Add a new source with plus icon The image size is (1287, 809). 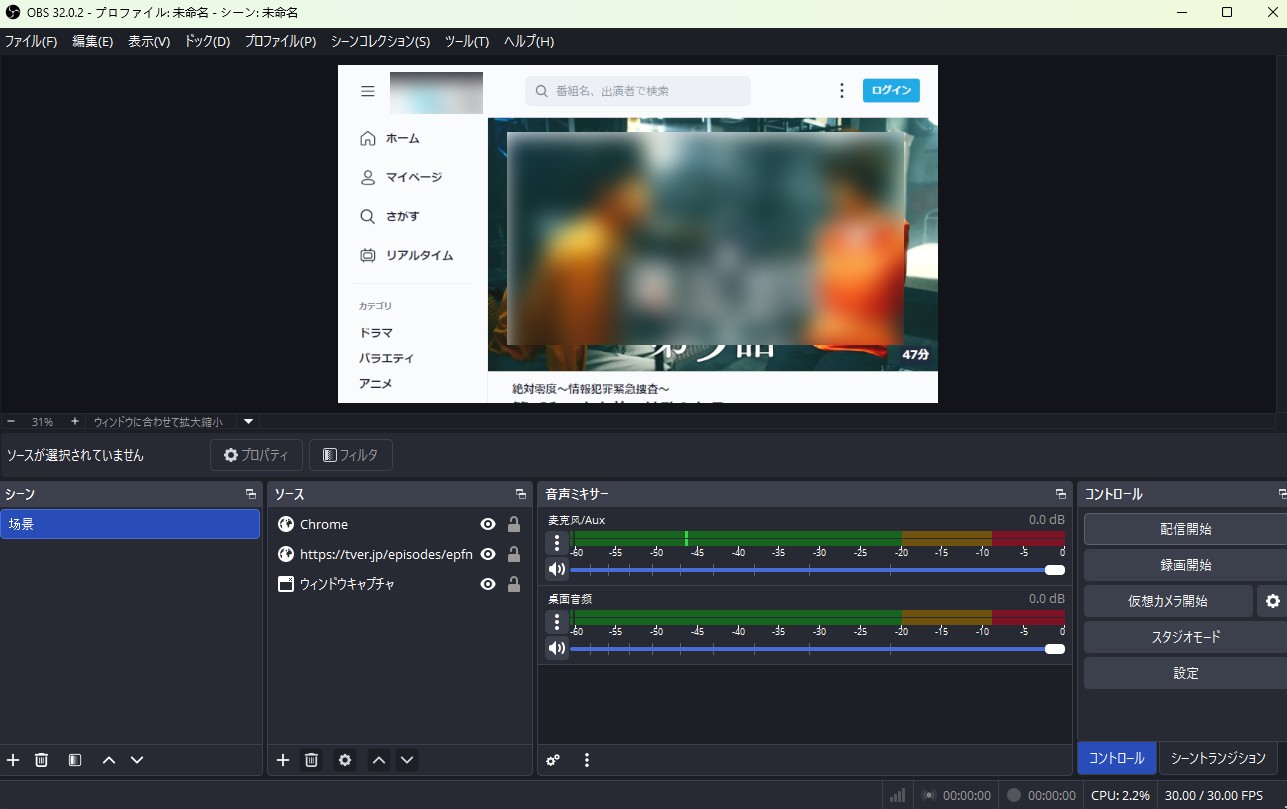click(282, 760)
